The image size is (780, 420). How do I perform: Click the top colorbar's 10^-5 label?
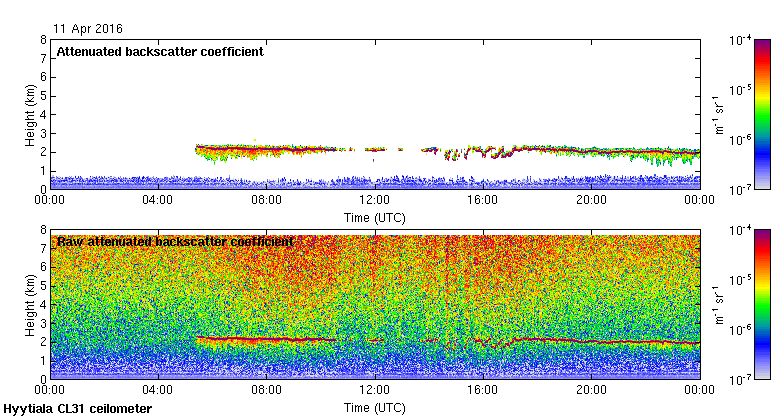coord(740,90)
